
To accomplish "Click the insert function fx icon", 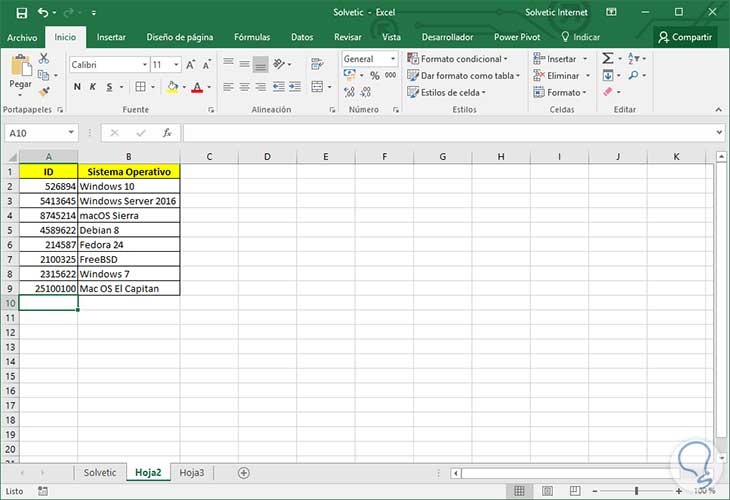I will click(167, 133).
